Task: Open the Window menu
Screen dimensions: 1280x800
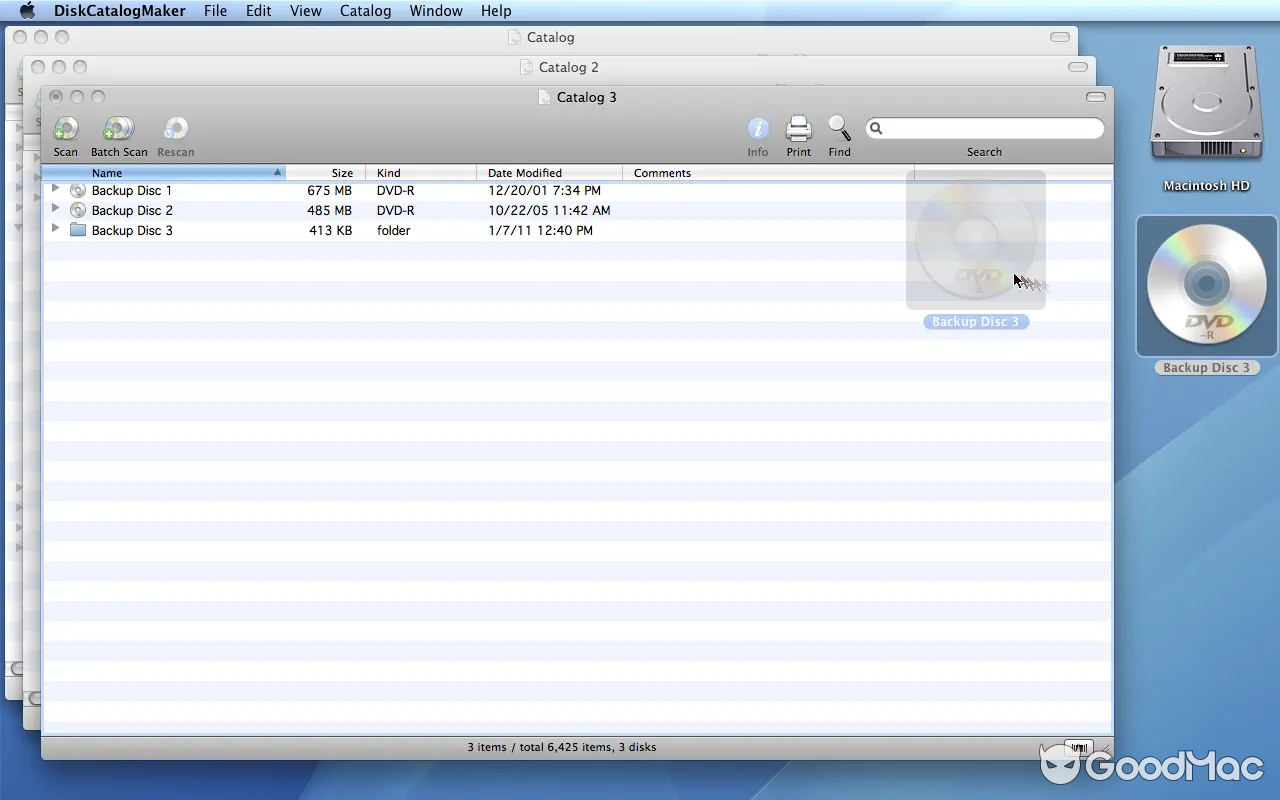Action: point(436,11)
